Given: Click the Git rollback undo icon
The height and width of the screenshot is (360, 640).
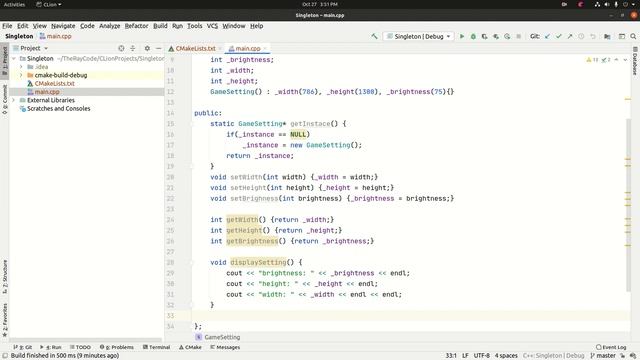Looking at the screenshot, I should [593, 36].
